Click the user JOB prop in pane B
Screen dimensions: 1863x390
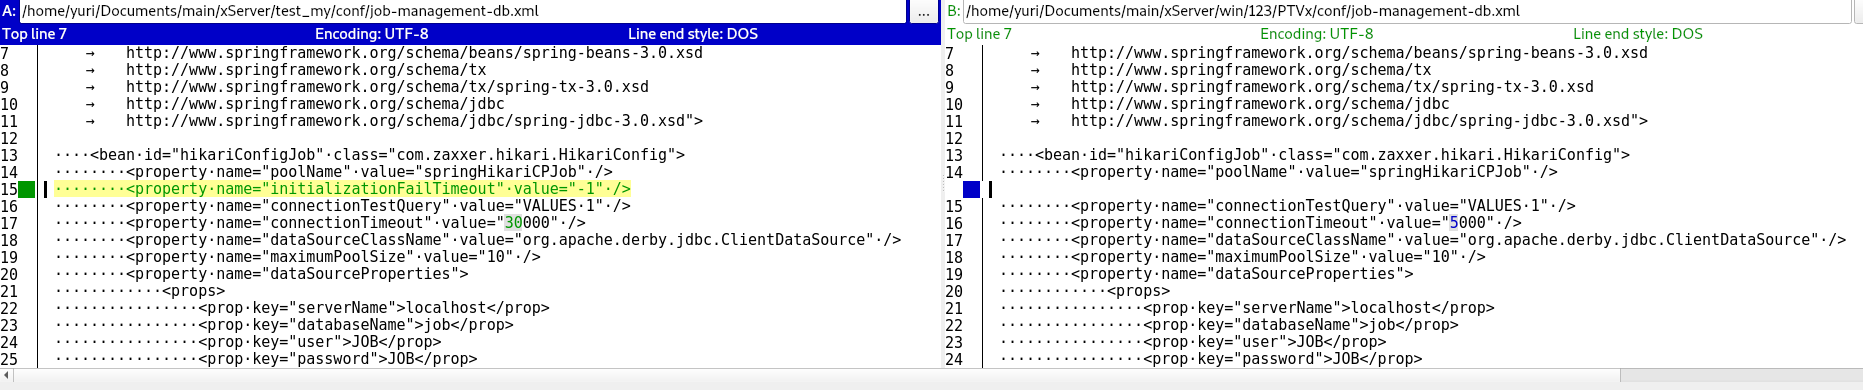1193,342
